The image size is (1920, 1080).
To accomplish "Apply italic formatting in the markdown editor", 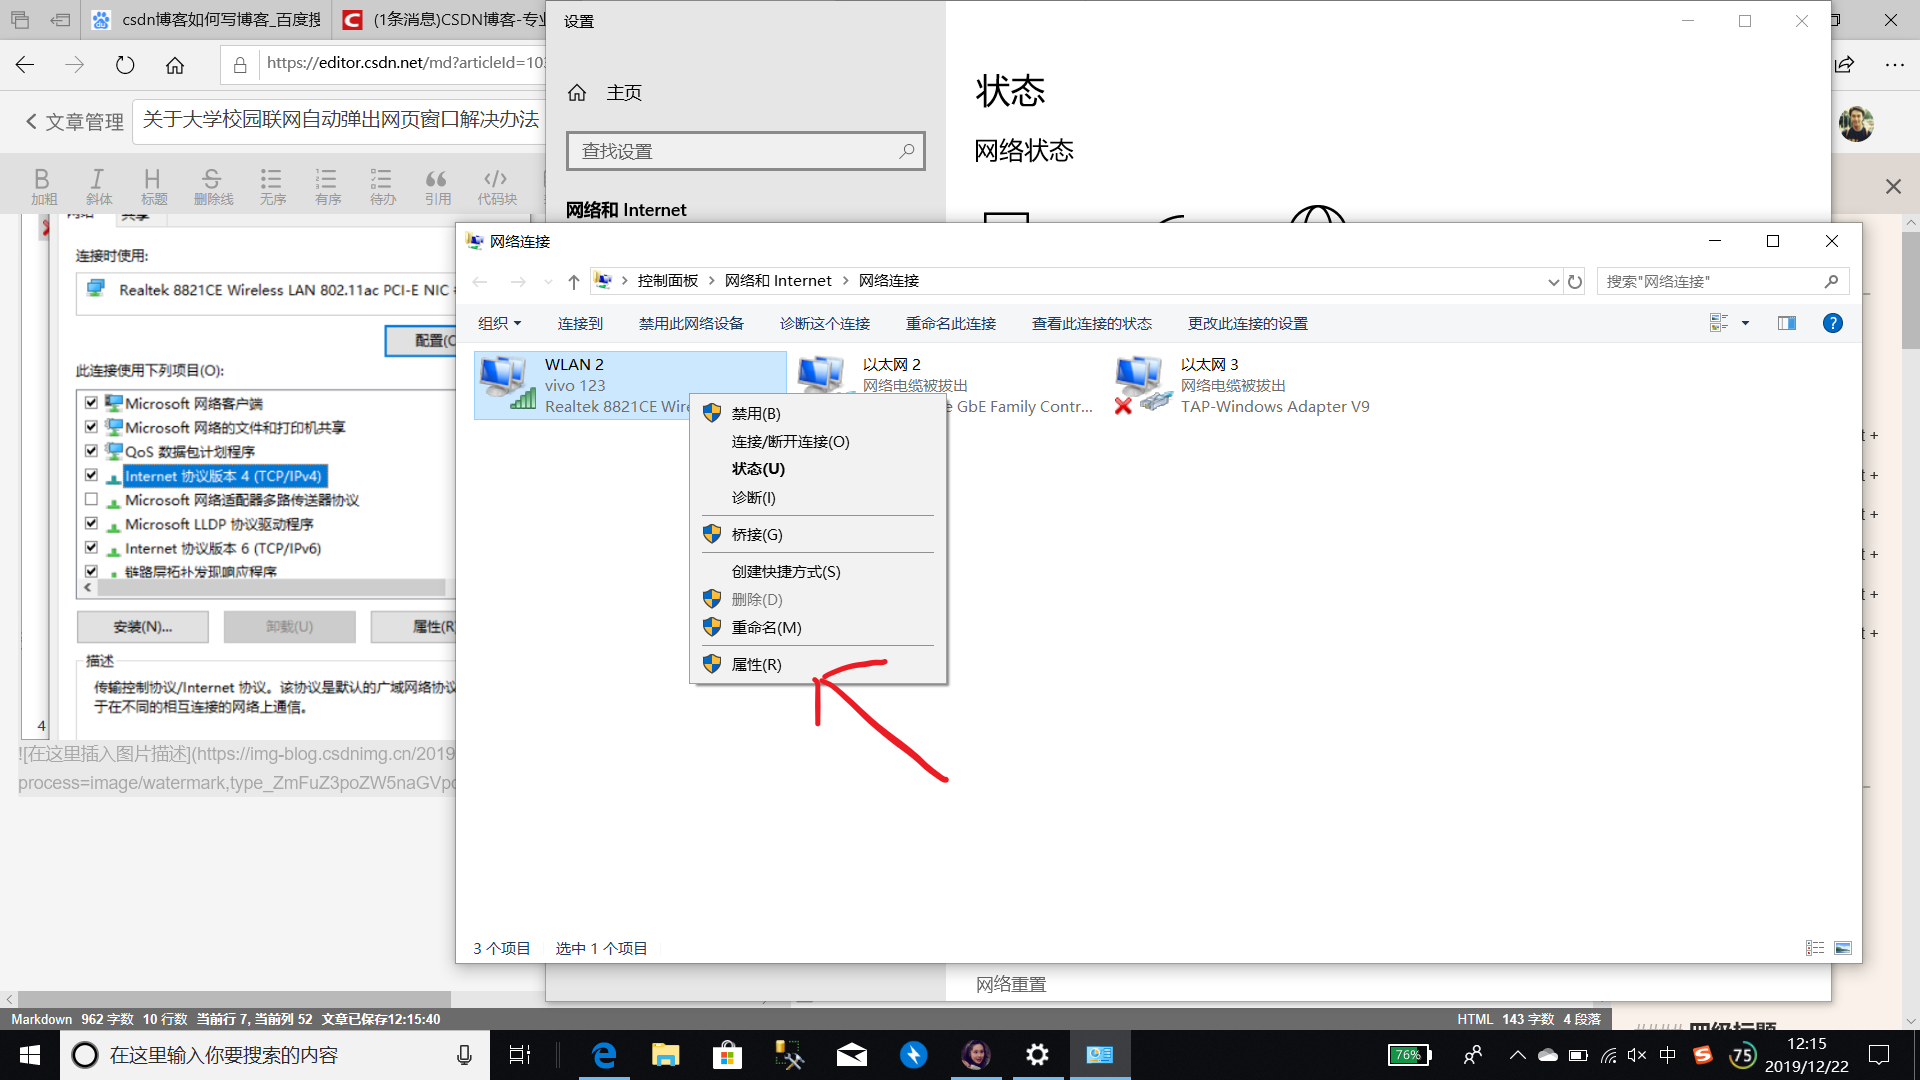I will 97,185.
